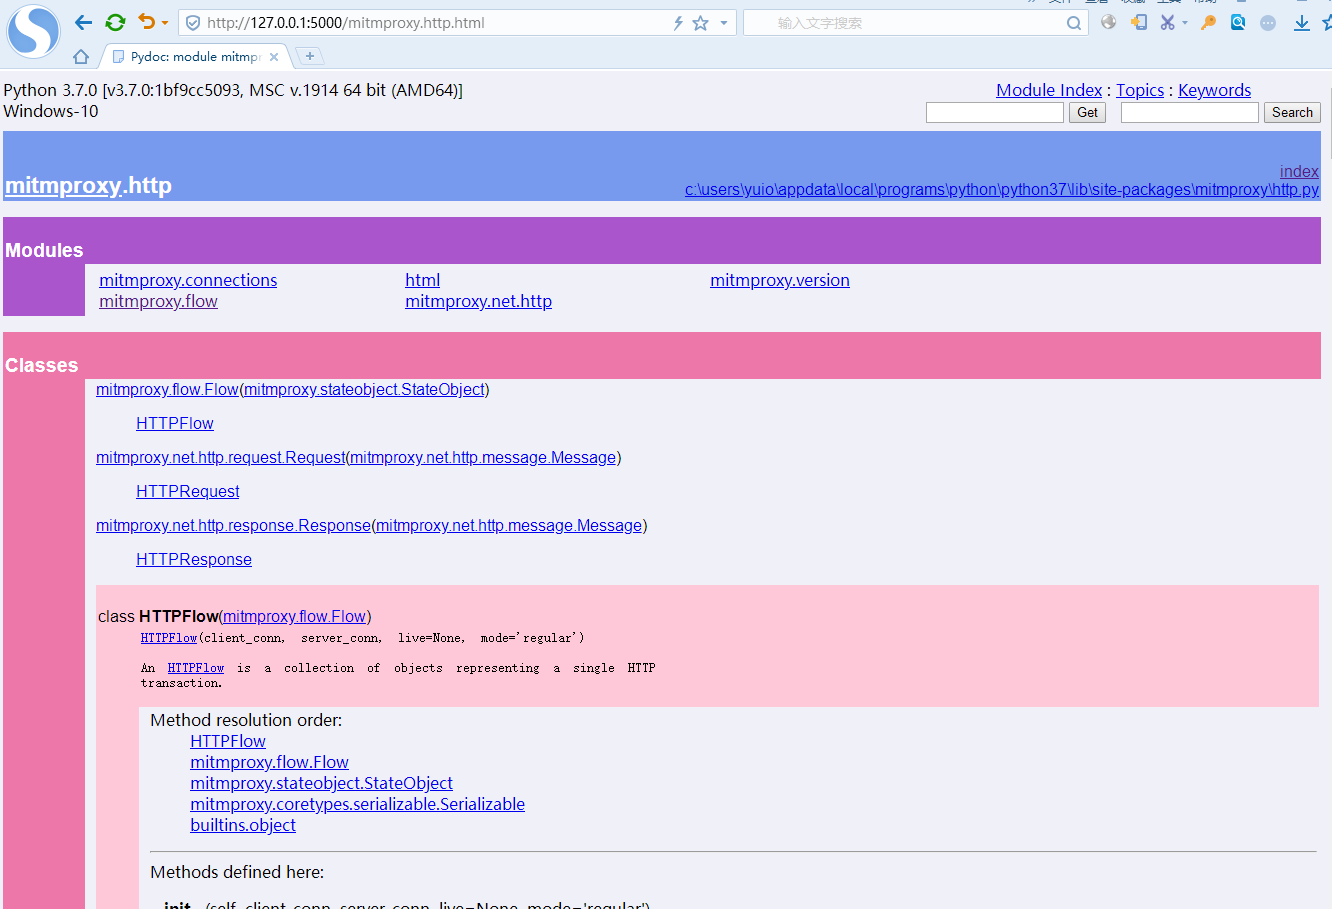This screenshot has height=909, width=1332.
Task: Reload the page with the green refresh icon
Action: [115, 23]
